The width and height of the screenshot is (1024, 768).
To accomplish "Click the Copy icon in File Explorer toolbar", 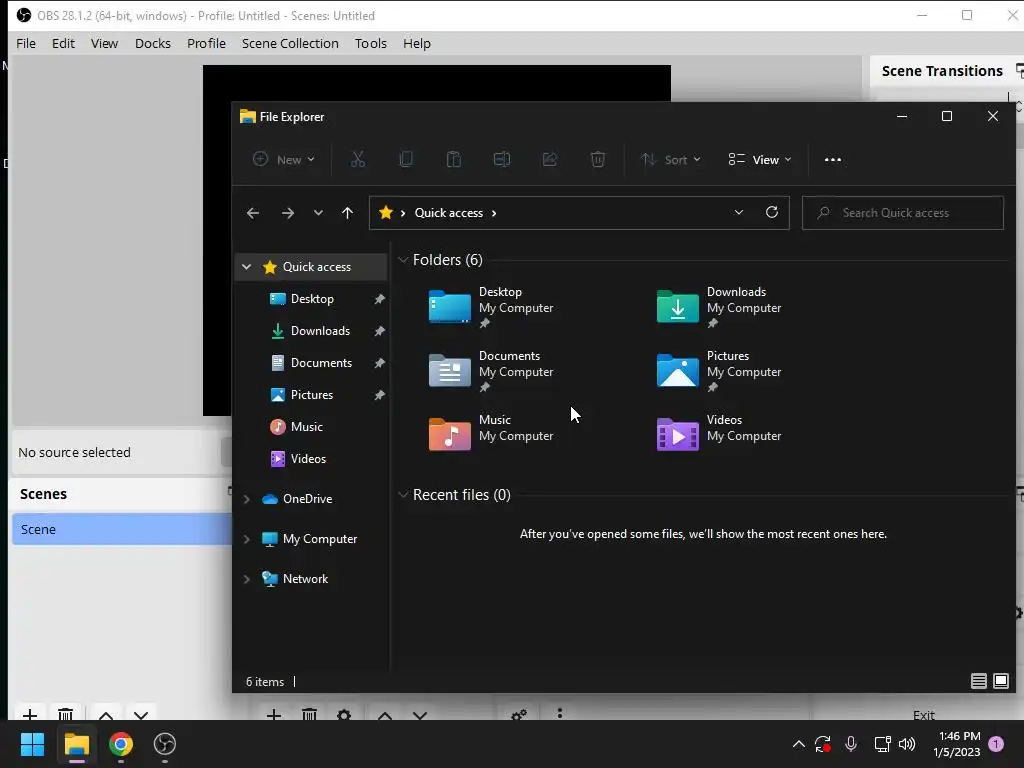I will (x=406, y=159).
